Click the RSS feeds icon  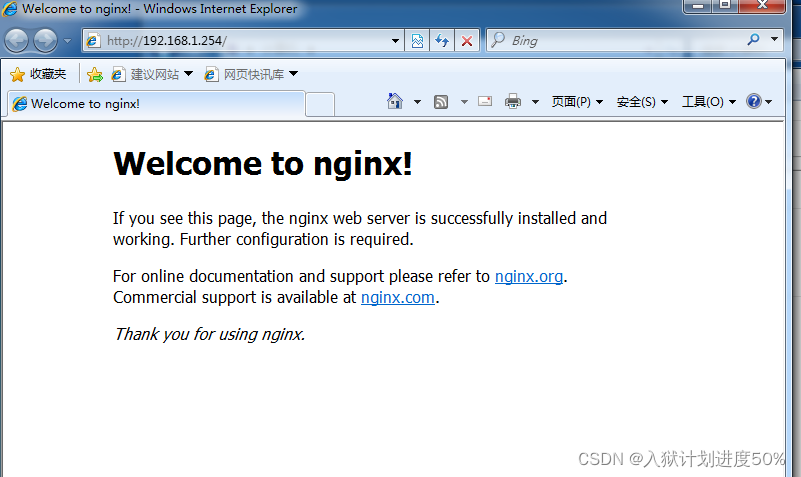coord(441,102)
